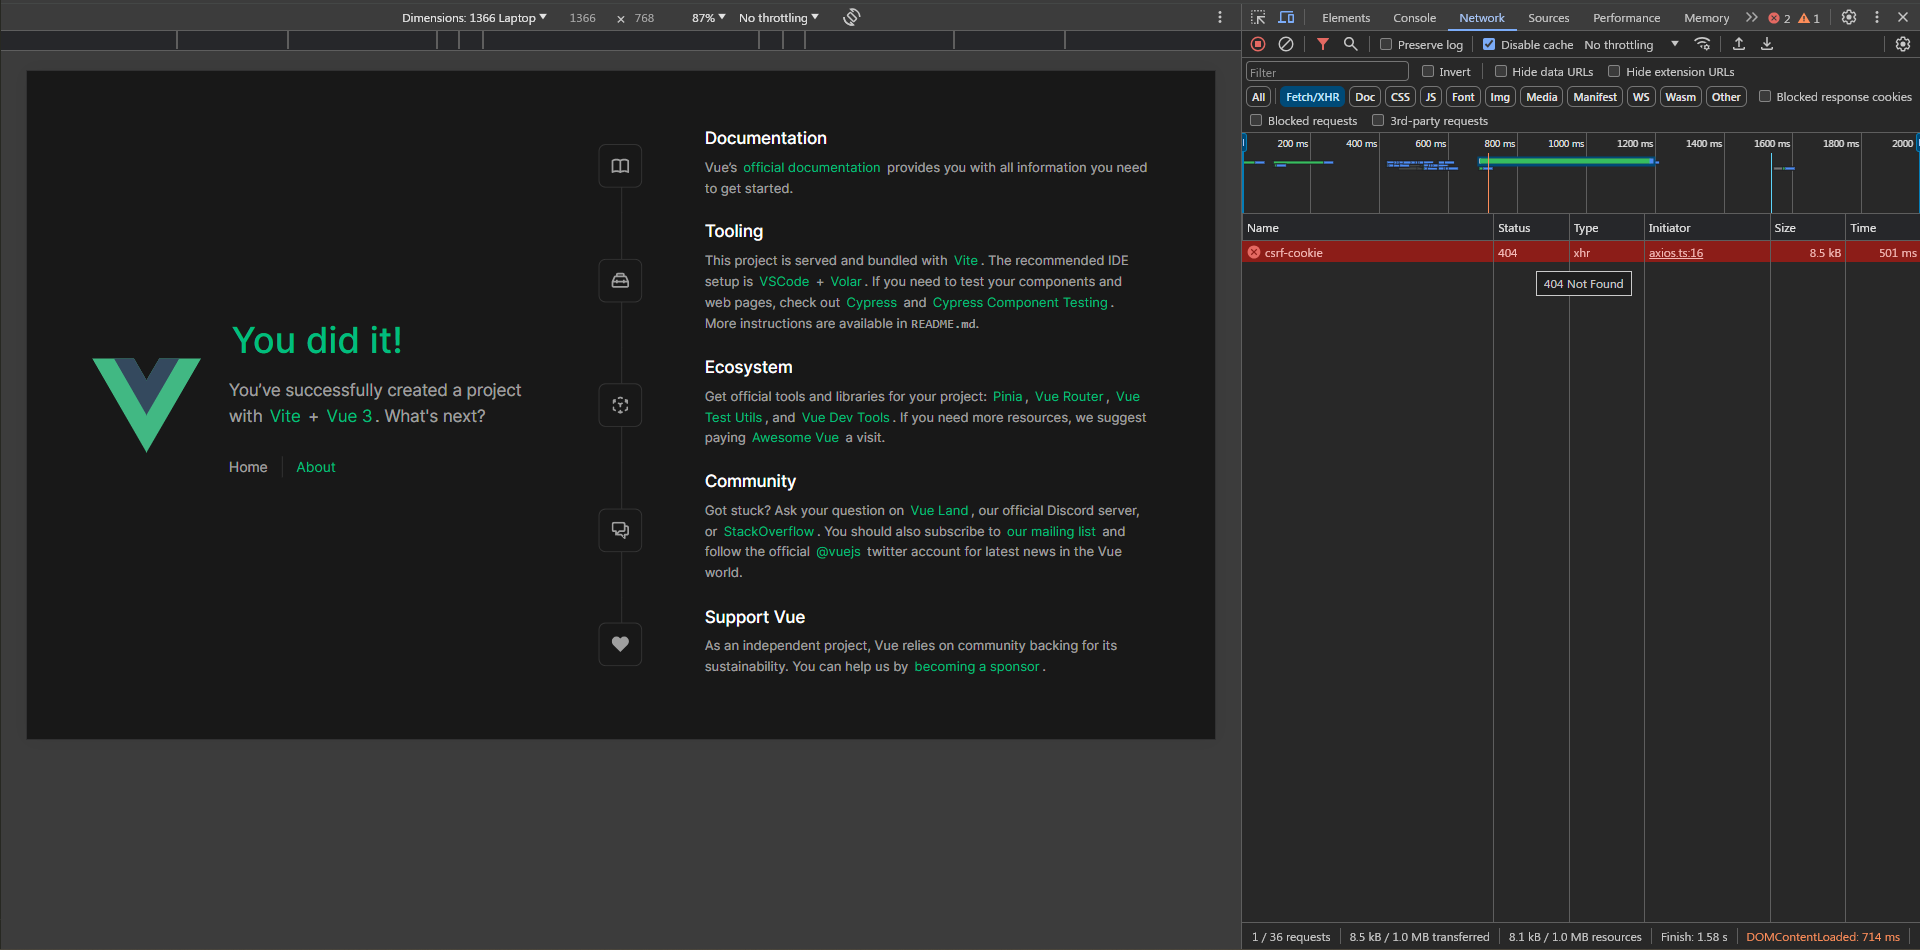Screen dimensions: 1920x950
Task: Export HAR with the download icon
Action: pos(1767,44)
